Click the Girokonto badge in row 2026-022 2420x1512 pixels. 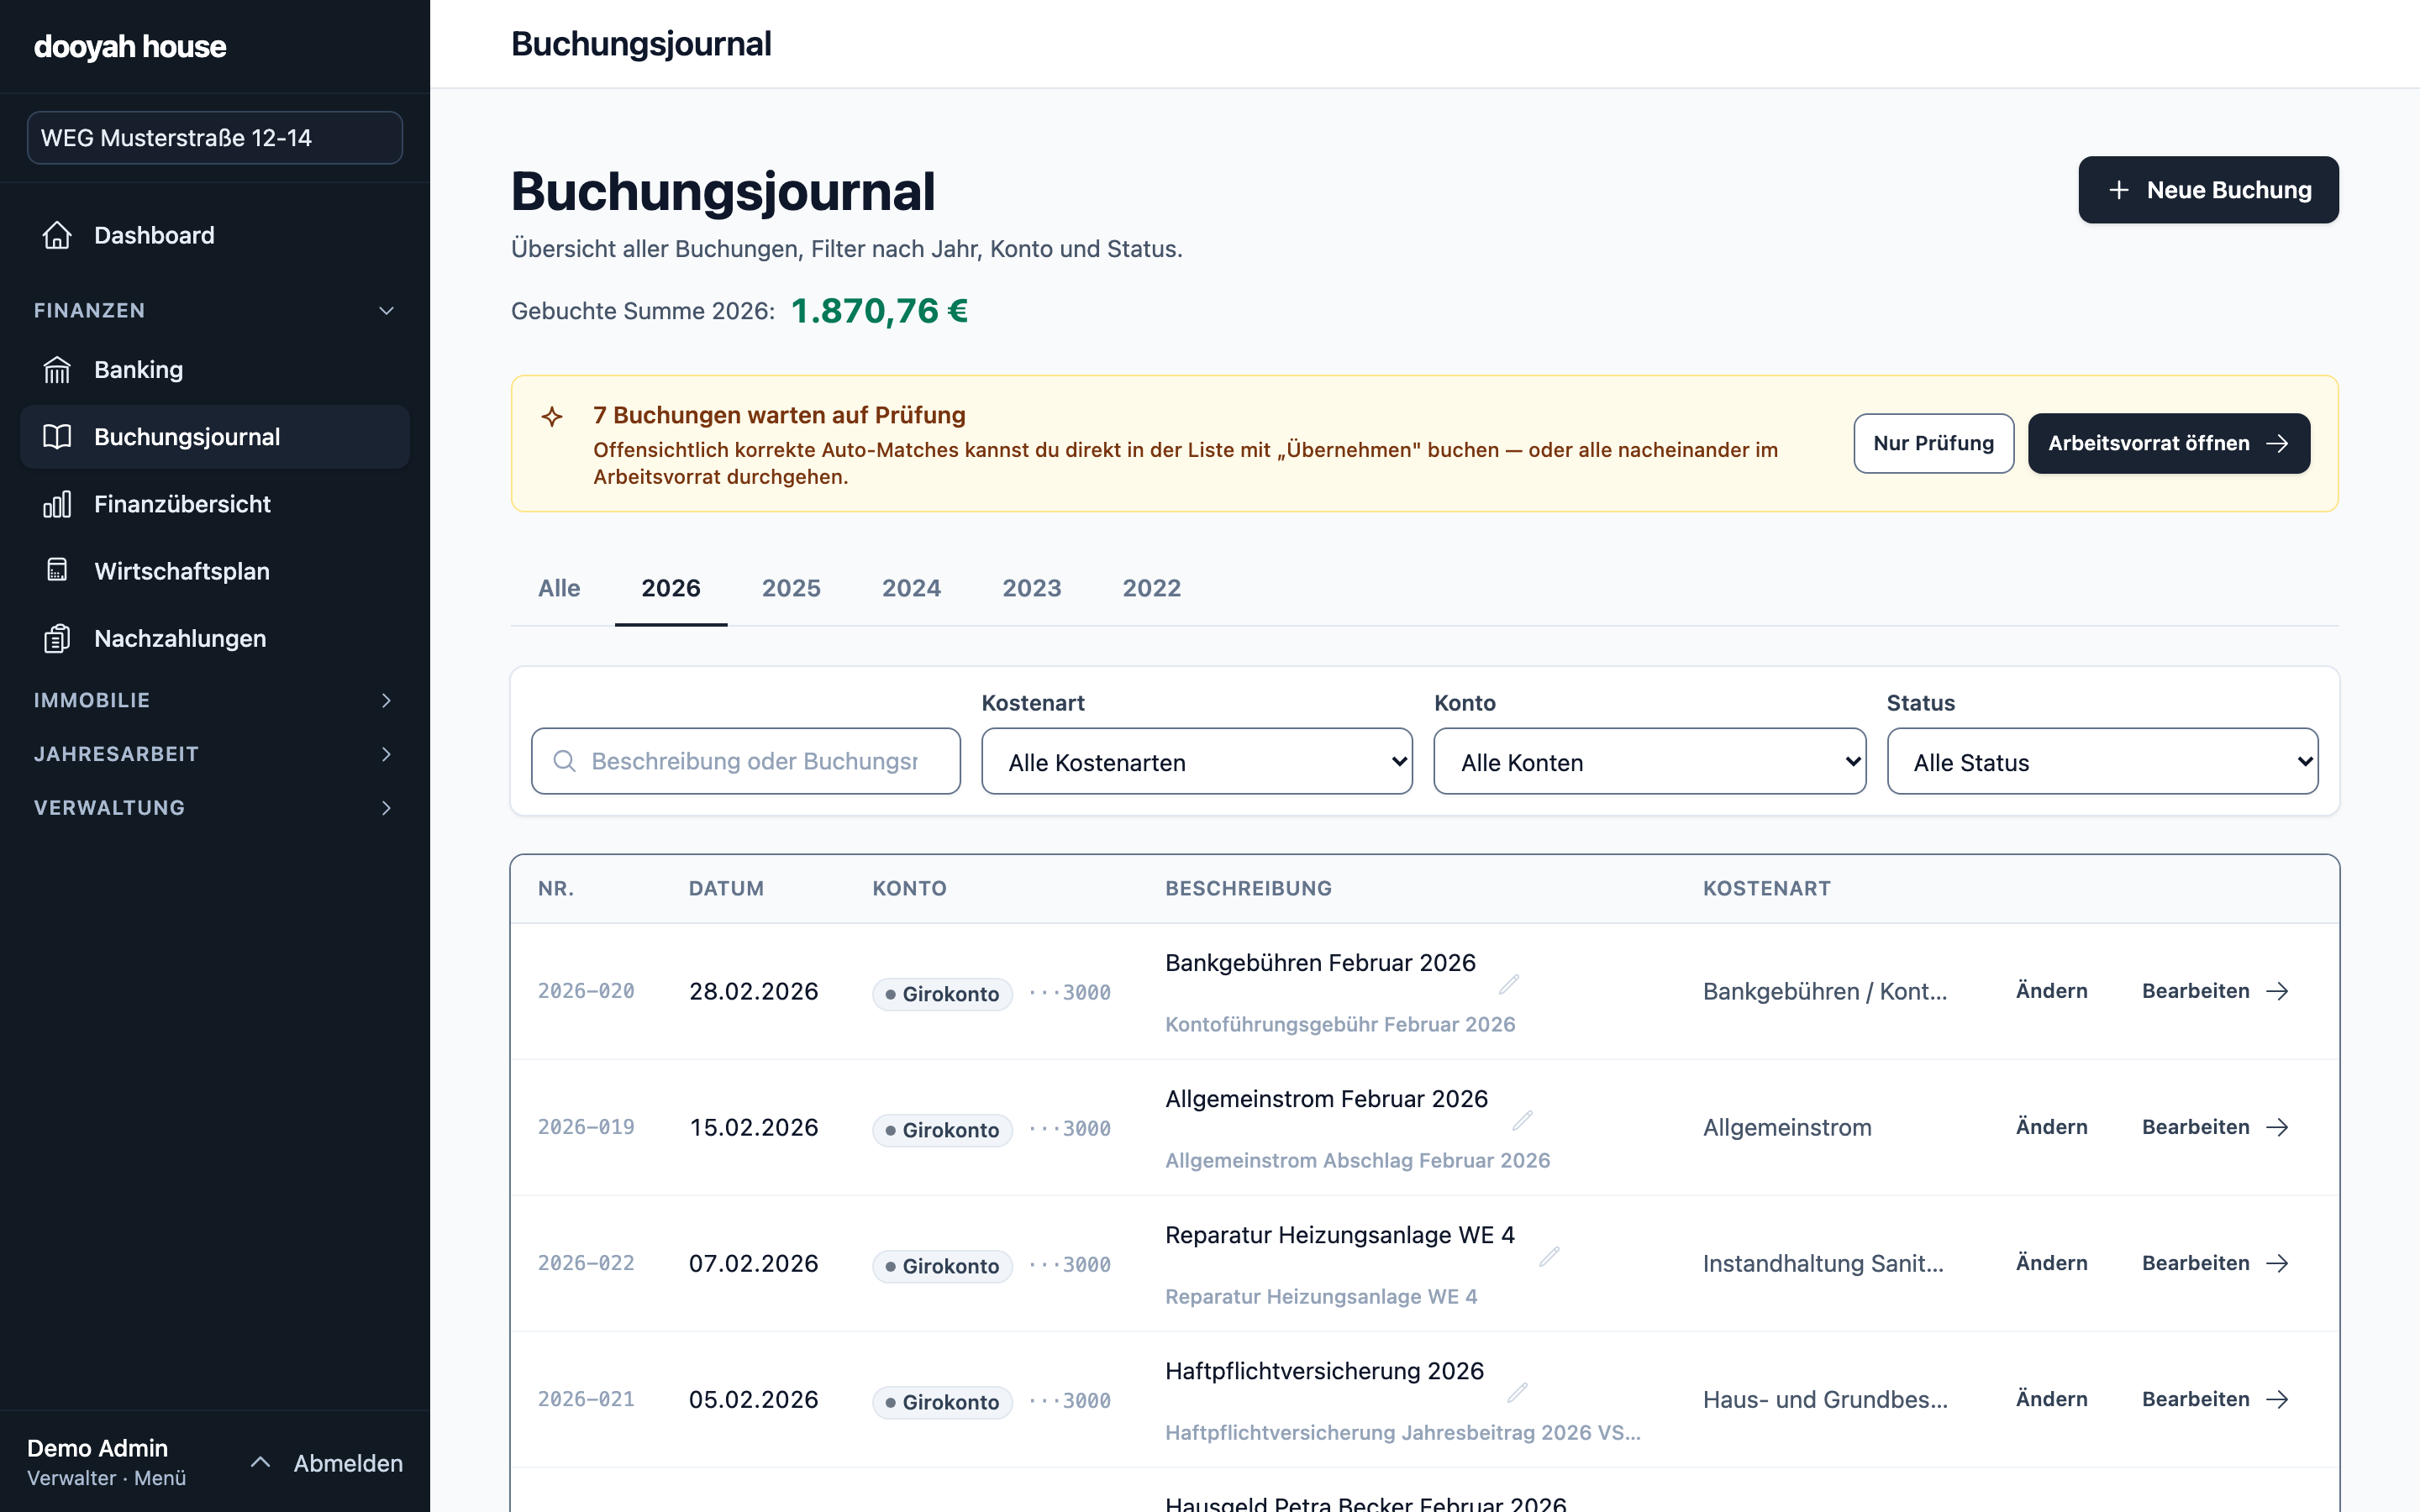[x=942, y=1266]
